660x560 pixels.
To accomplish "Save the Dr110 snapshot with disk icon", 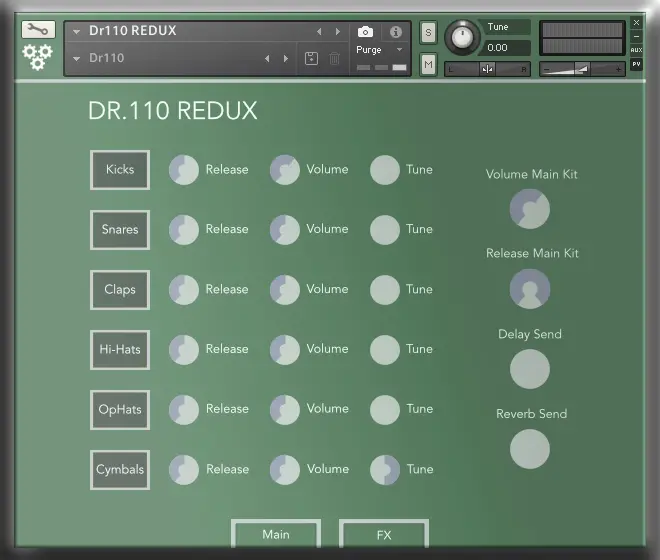I will [x=311, y=59].
